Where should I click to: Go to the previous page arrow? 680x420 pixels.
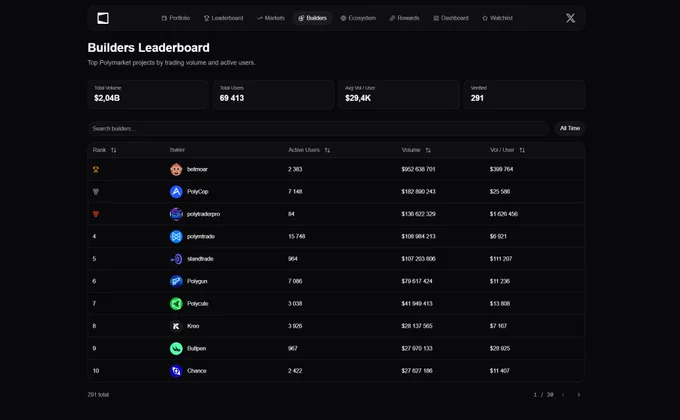click(563, 395)
